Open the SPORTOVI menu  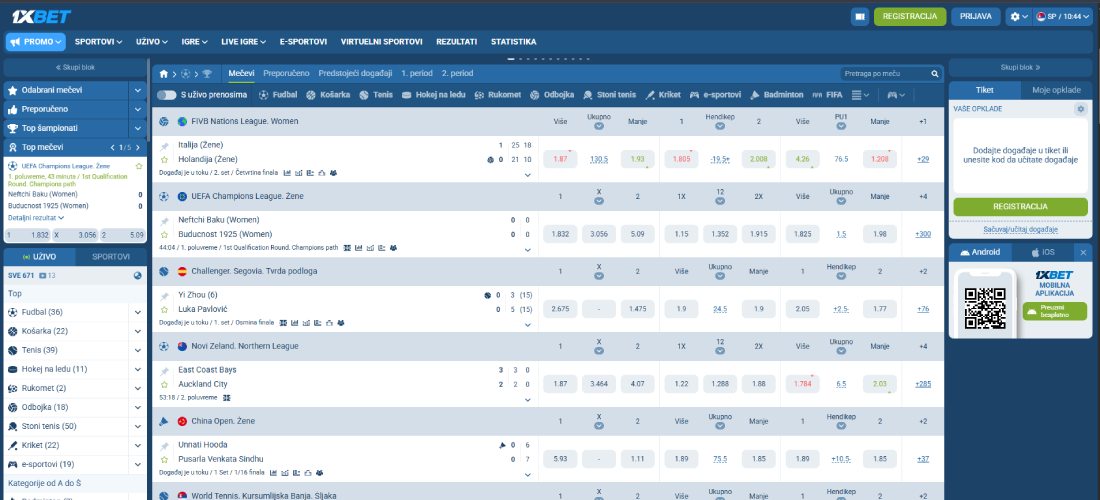click(98, 41)
